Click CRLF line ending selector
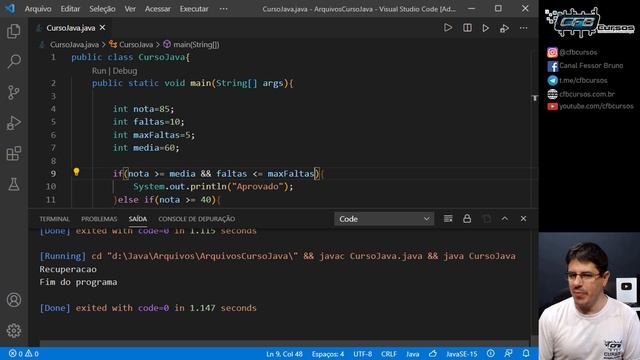The image size is (640, 360). 389,354
